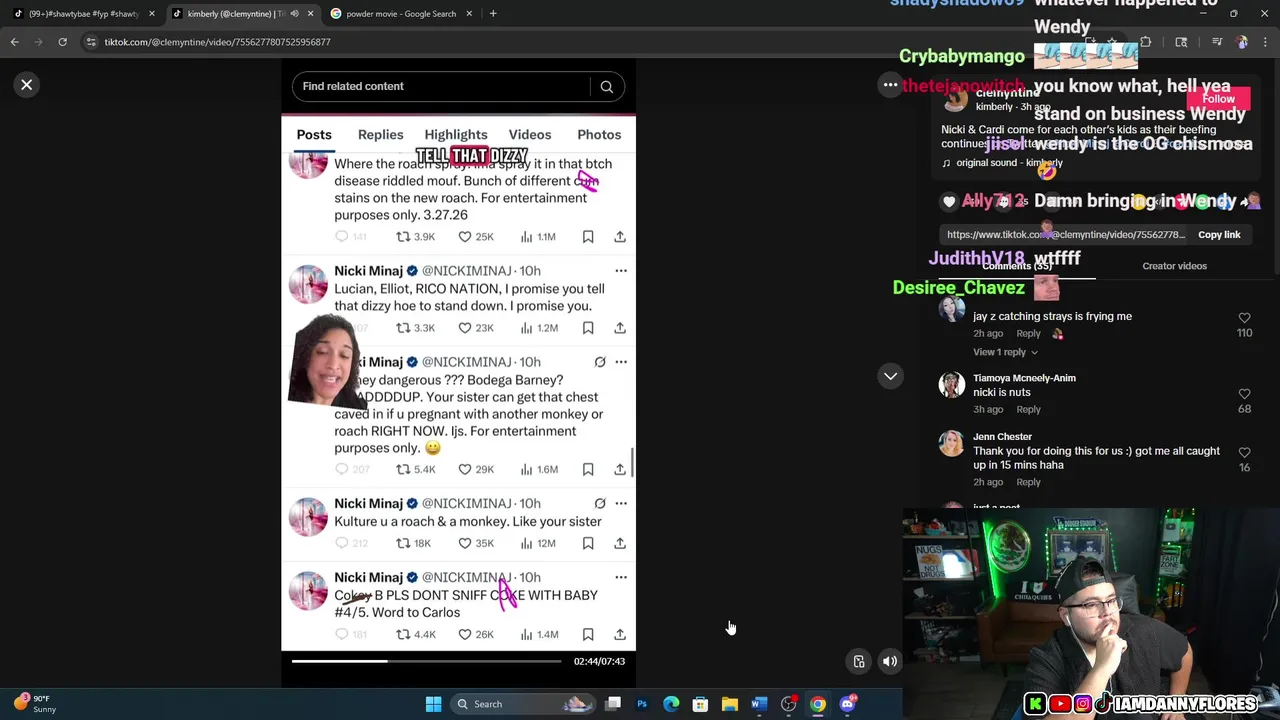This screenshot has width=1280, height=720.
Task: Go back with the browser back arrow
Action: (14, 42)
